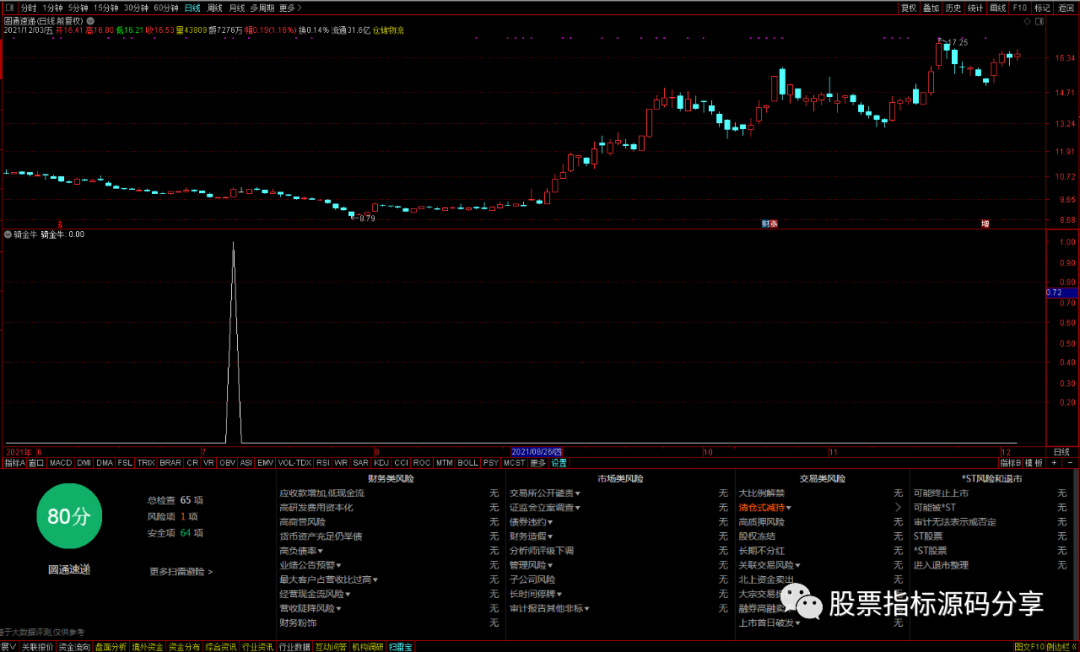Expand the 高负债率 risk item
The image size is (1080, 652).
point(301,551)
